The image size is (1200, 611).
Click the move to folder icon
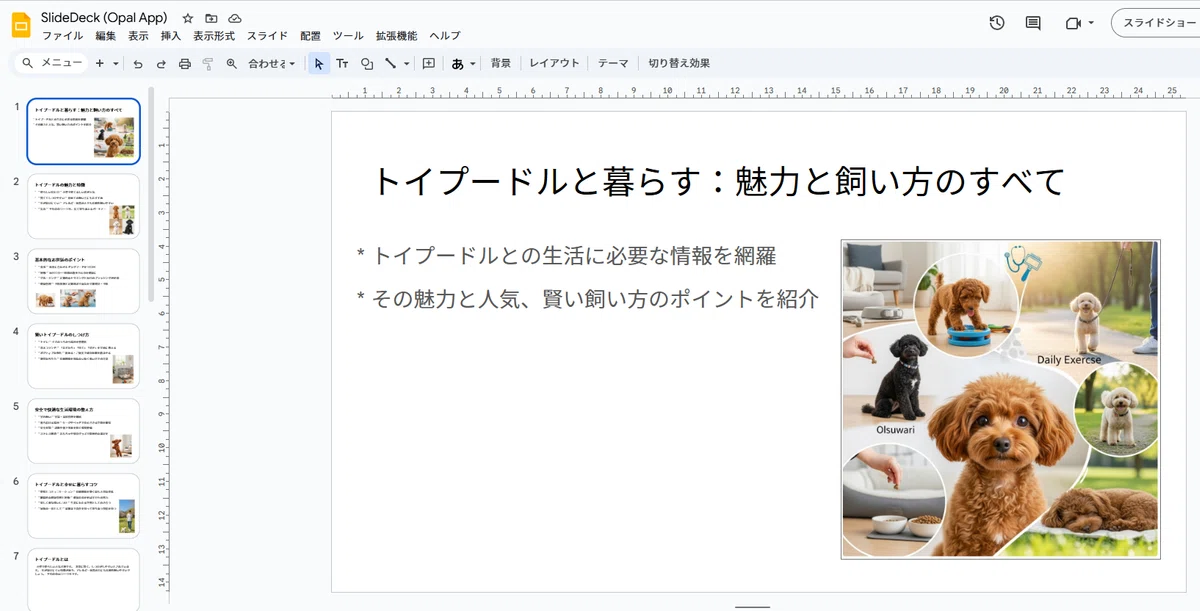pos(211,18)
